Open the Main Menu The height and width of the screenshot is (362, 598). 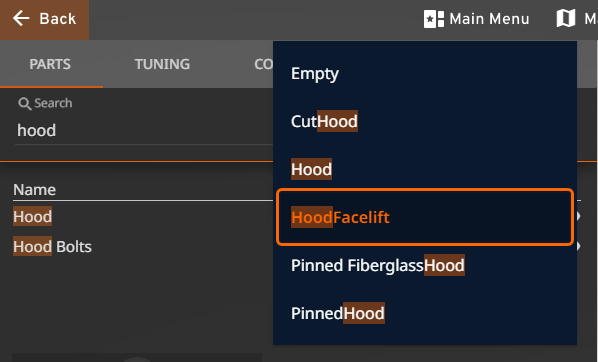point(476,19)
